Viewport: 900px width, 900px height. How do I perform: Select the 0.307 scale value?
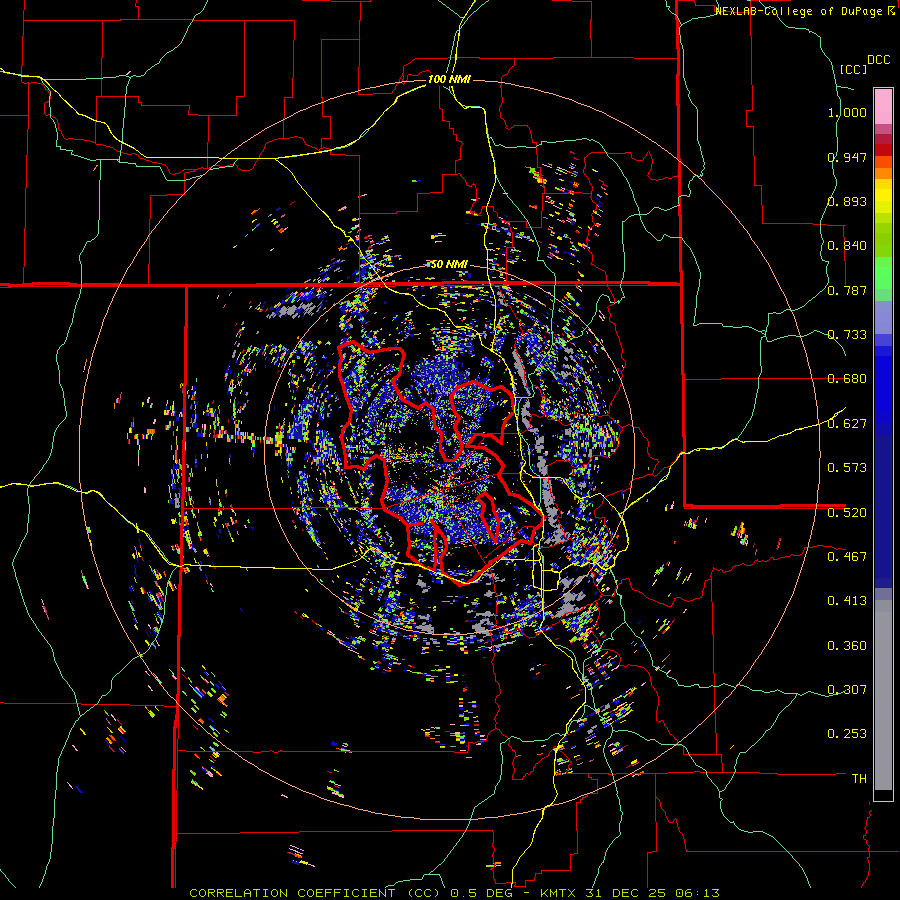coord(847,689)
